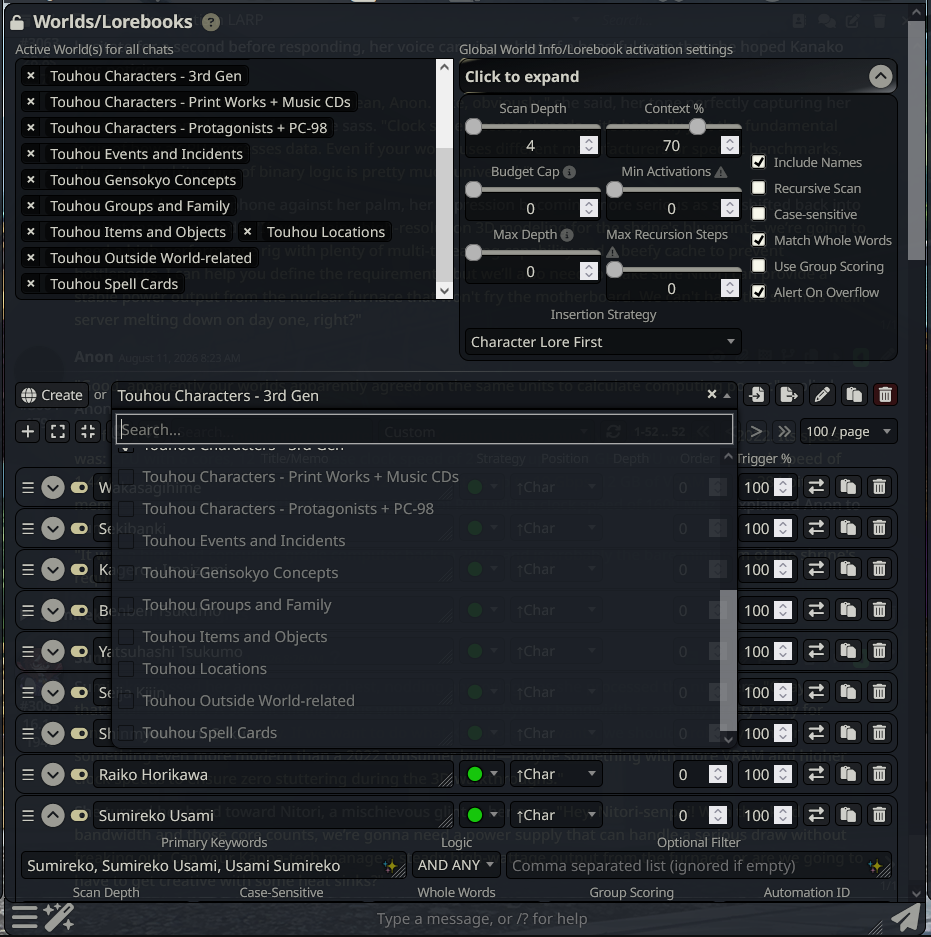Image resolution: width=931 pixels, height=937 pixels.
Task: Open the magic wand extensions menu
Action: pyautogui.click(x=59, y=917)
